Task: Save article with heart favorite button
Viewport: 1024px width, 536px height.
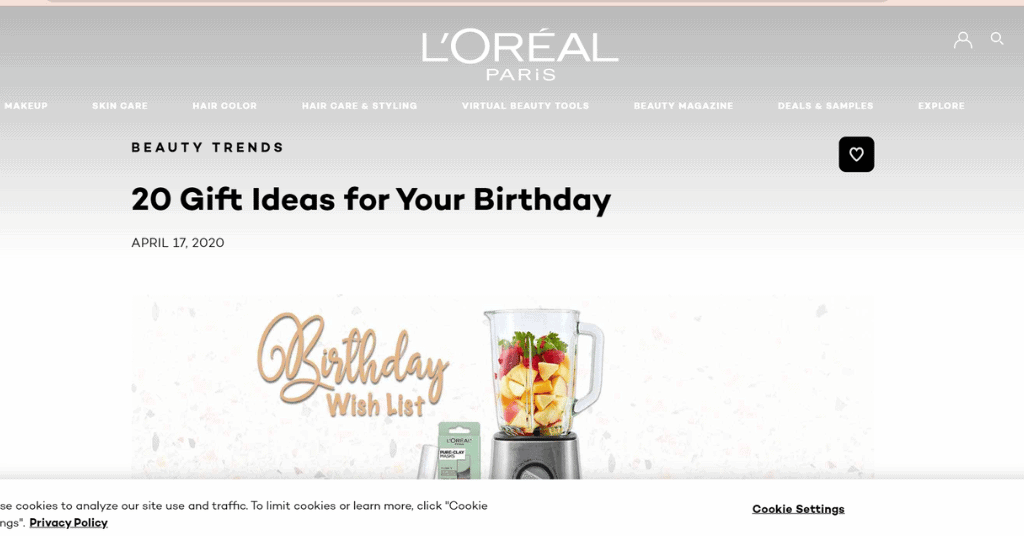Action: [x=856, y=154]
